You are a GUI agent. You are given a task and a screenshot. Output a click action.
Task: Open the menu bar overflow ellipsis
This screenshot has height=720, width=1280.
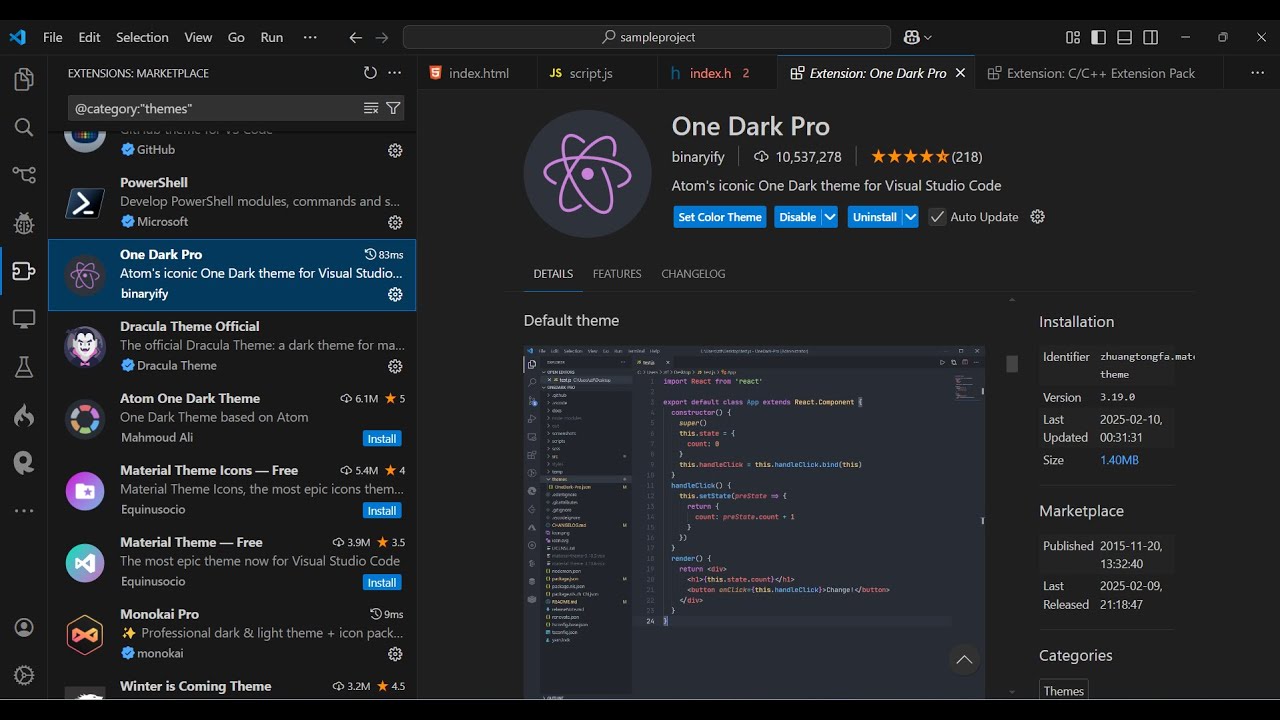(x=310, y=37)
